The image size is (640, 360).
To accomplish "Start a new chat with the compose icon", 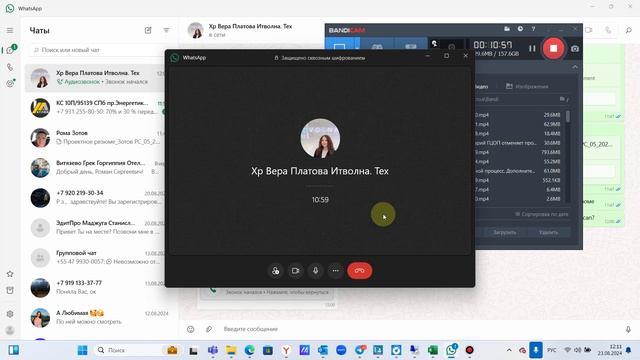I will pyautogui.click(x=148, y=30).
